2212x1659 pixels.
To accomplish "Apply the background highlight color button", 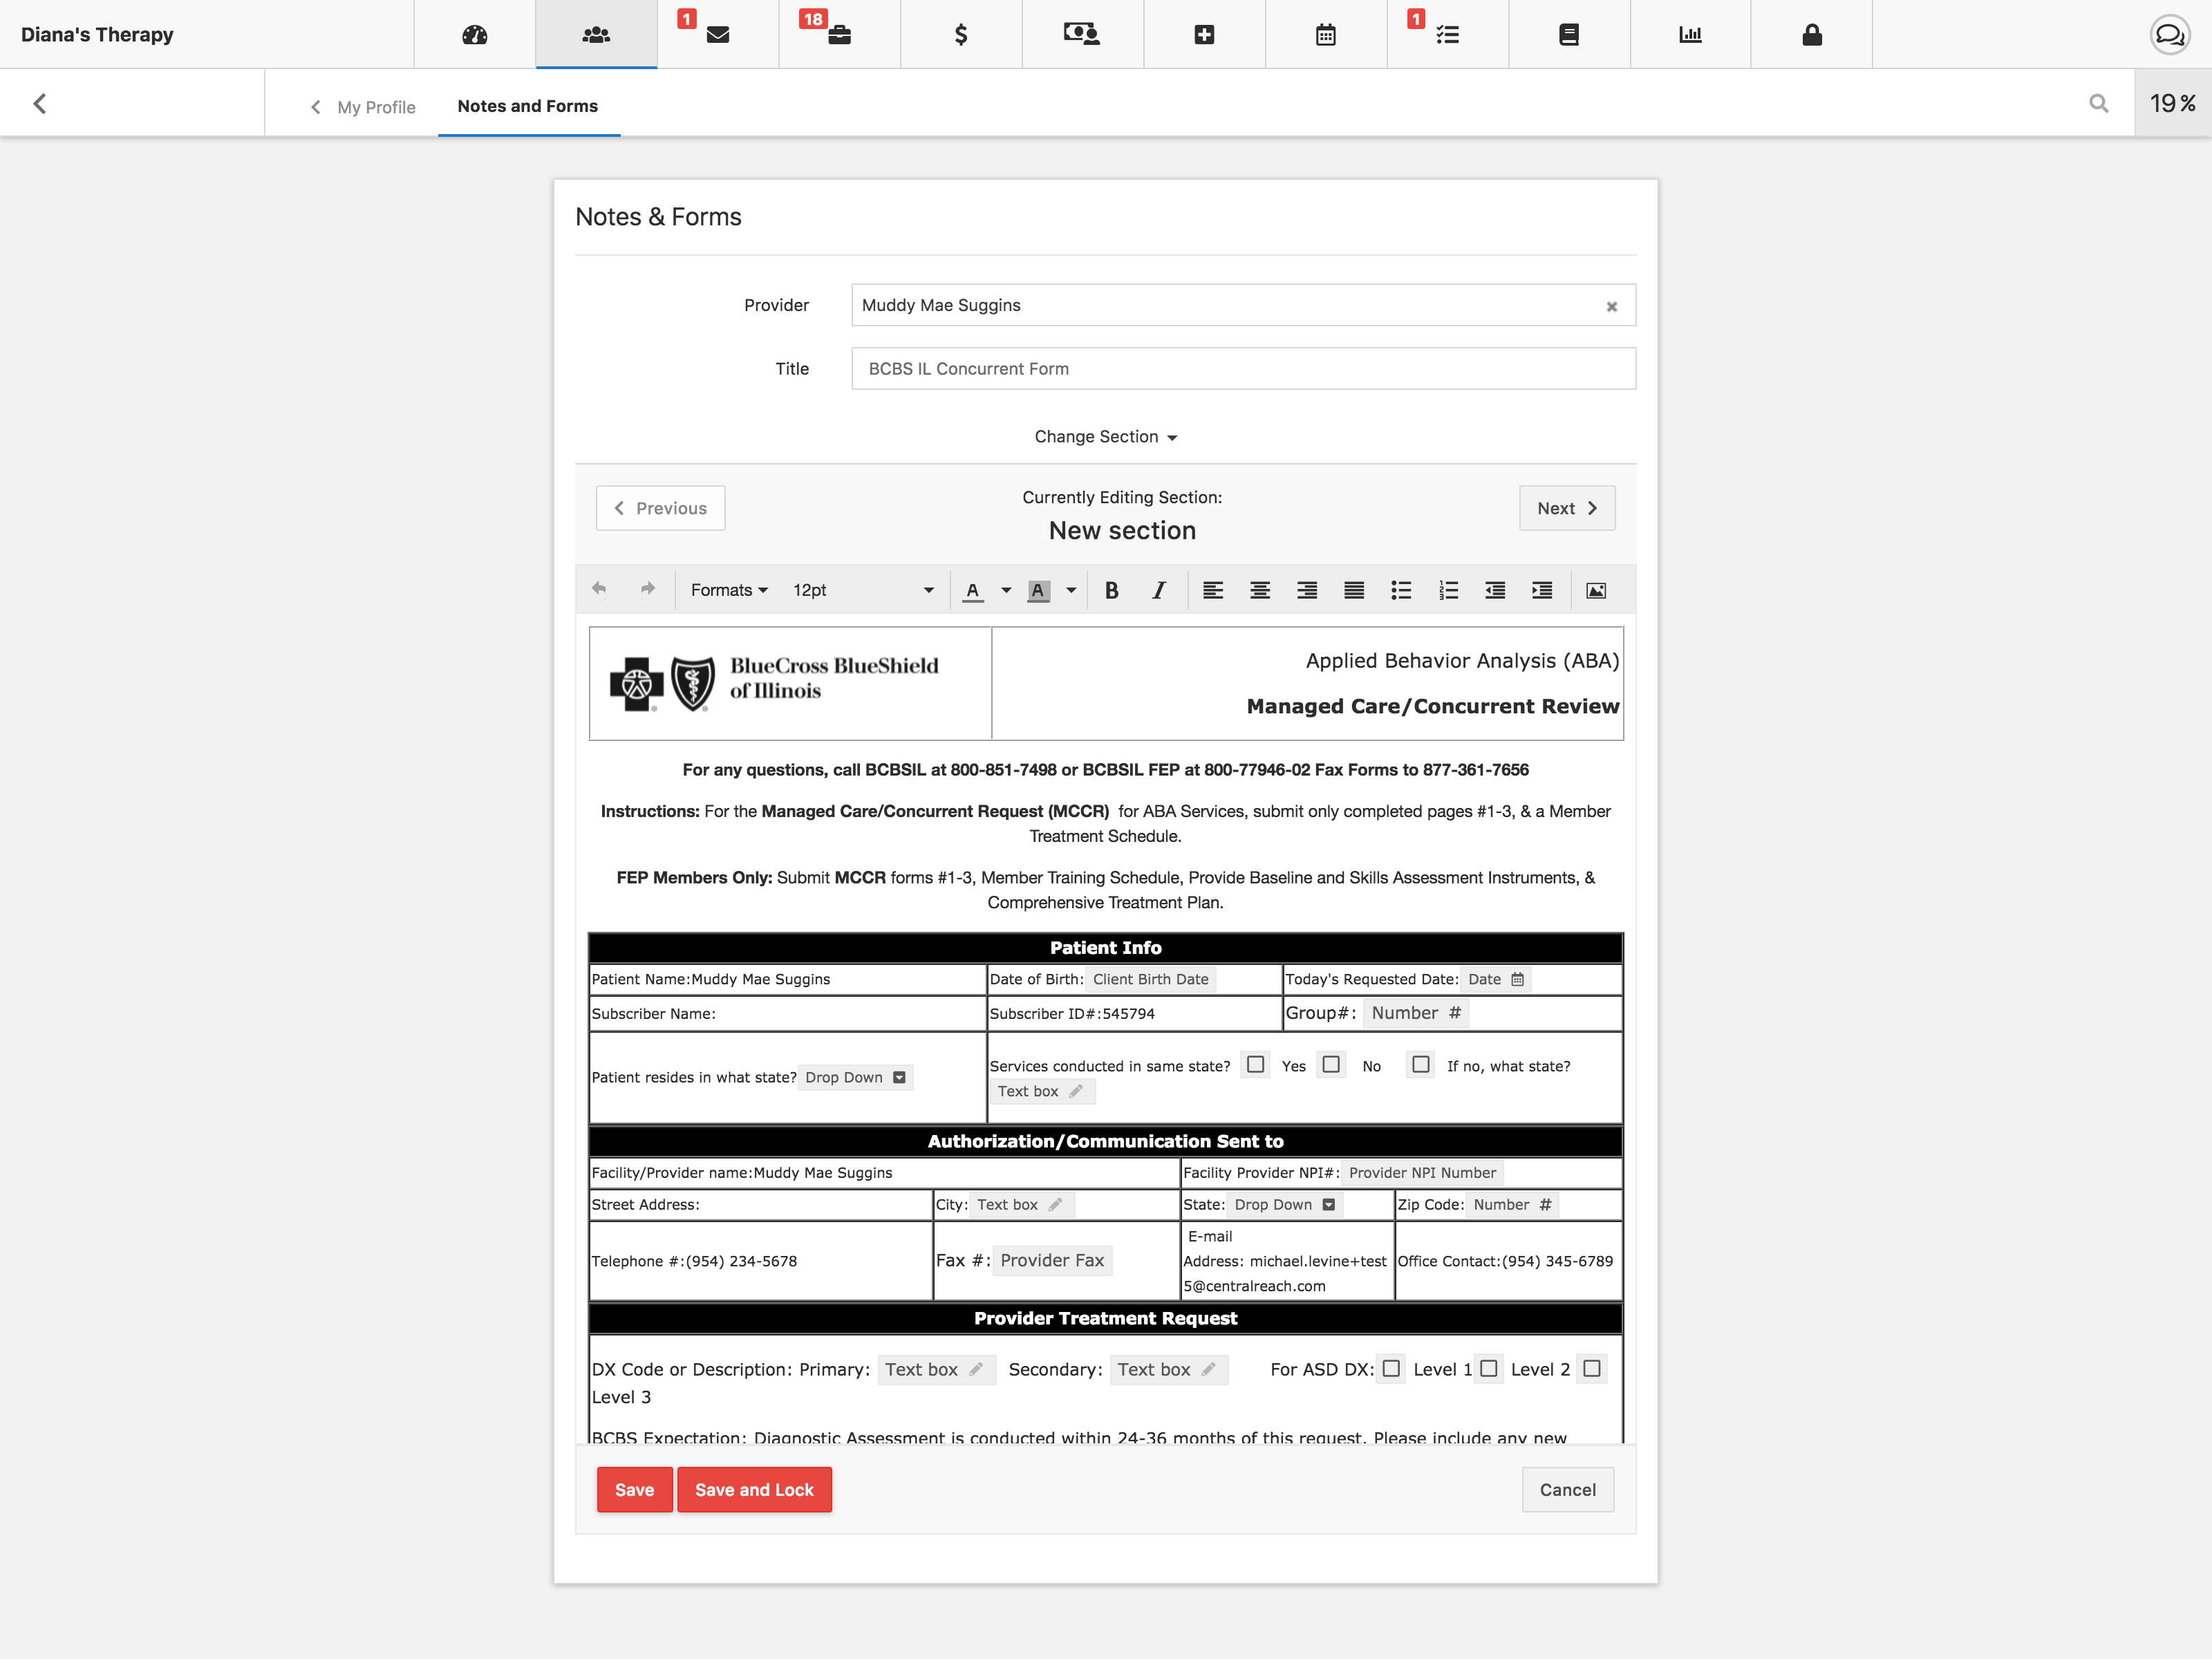I will [x=1038, y=590].
